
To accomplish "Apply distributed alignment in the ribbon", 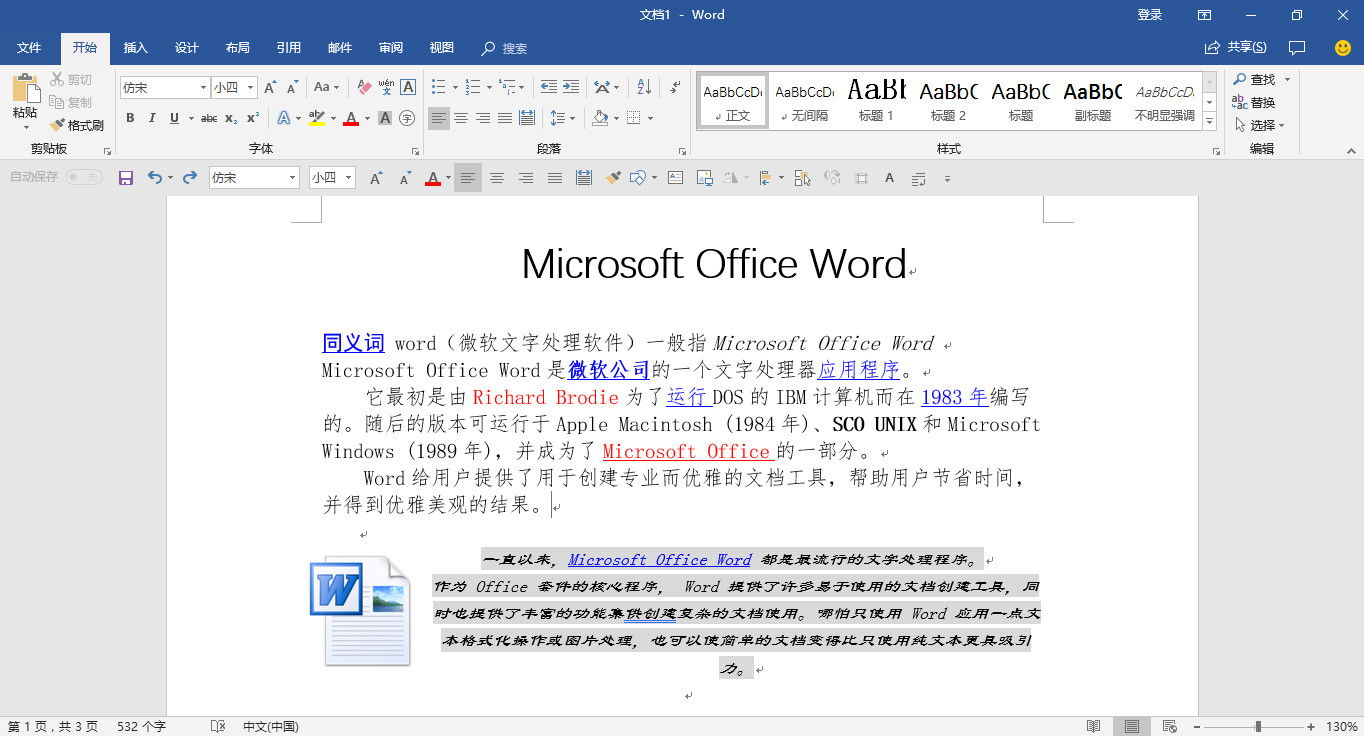I will click(x=527, y=118).
